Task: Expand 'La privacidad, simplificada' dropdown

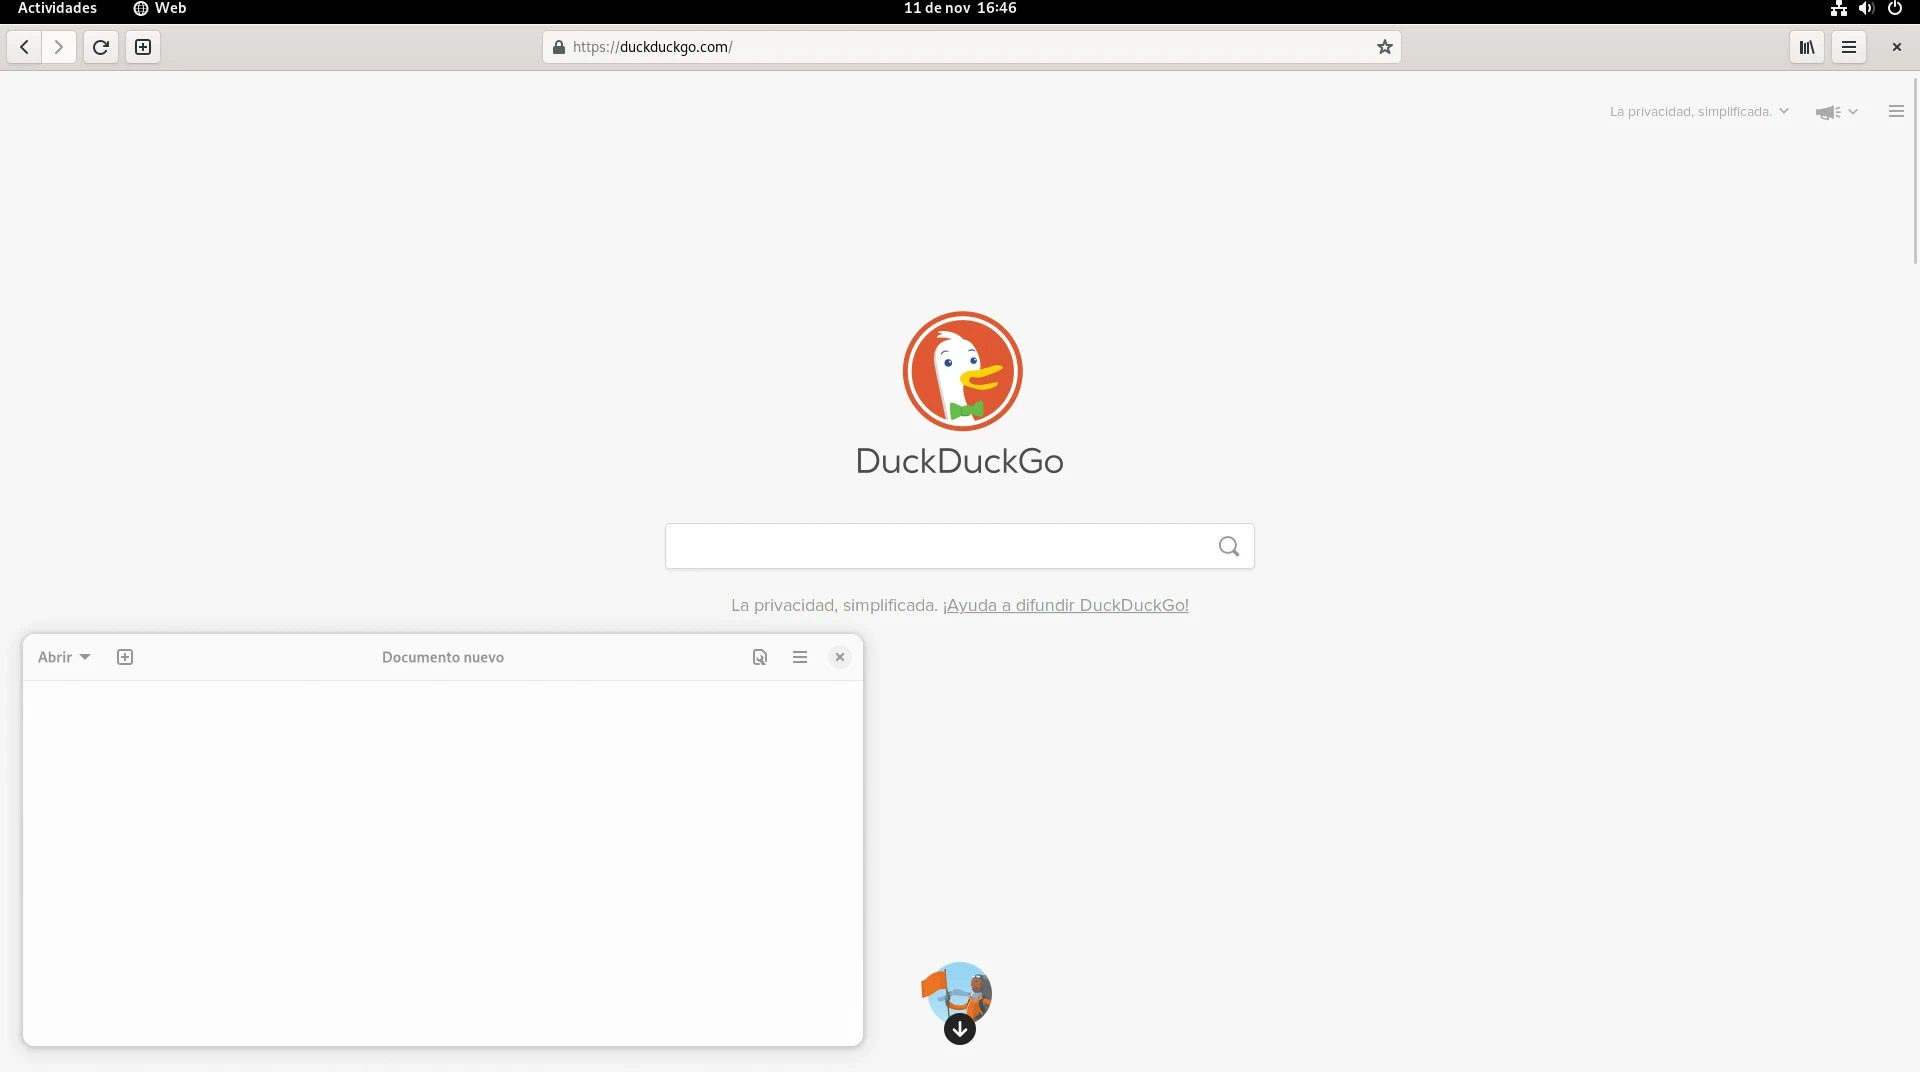Action: pos(1698,112)
